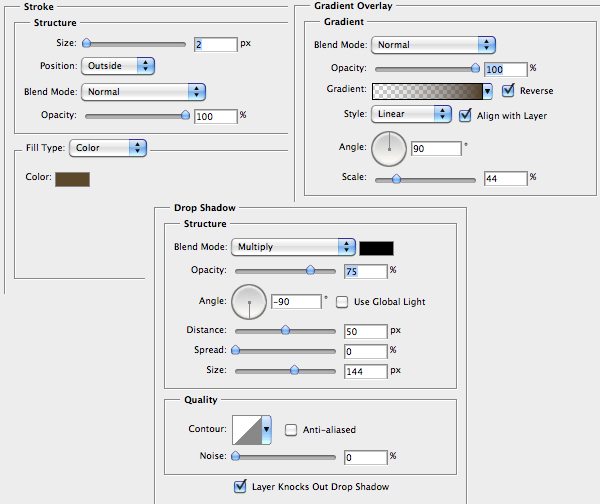Open the gradient Style dropdown set to Linear
This screenshot has height=504, width=600.
coord(411,114)
